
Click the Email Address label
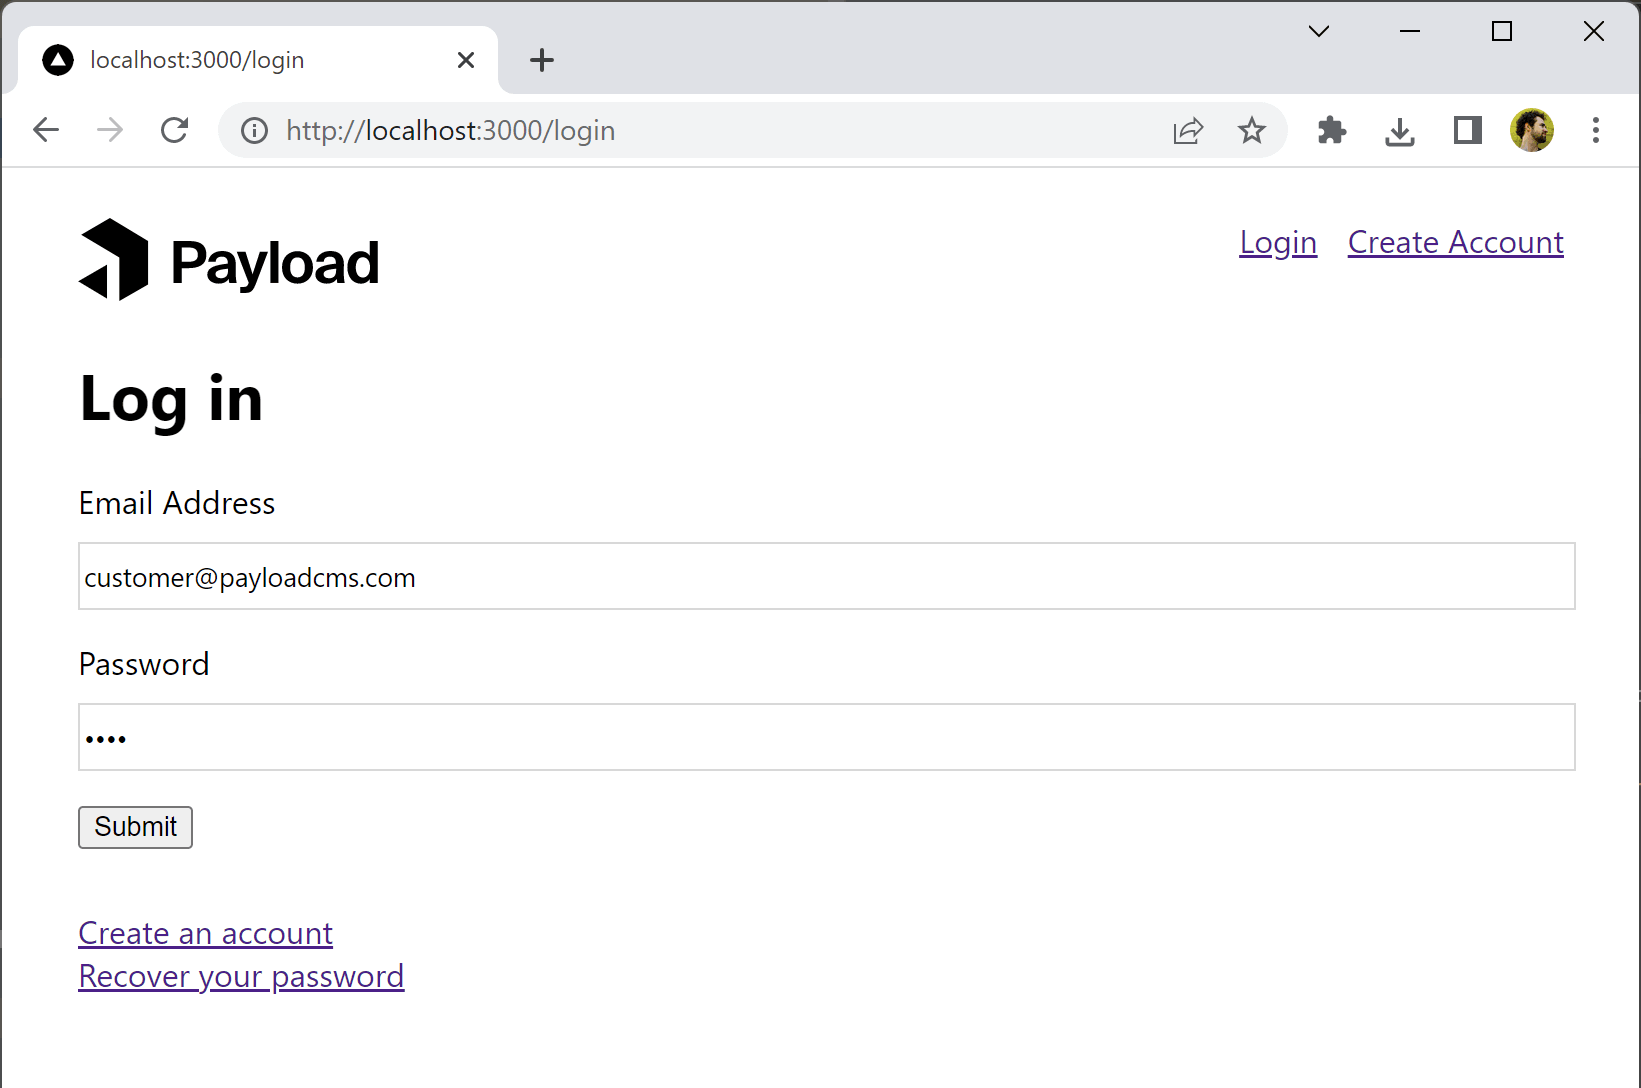tap(177, 503)
